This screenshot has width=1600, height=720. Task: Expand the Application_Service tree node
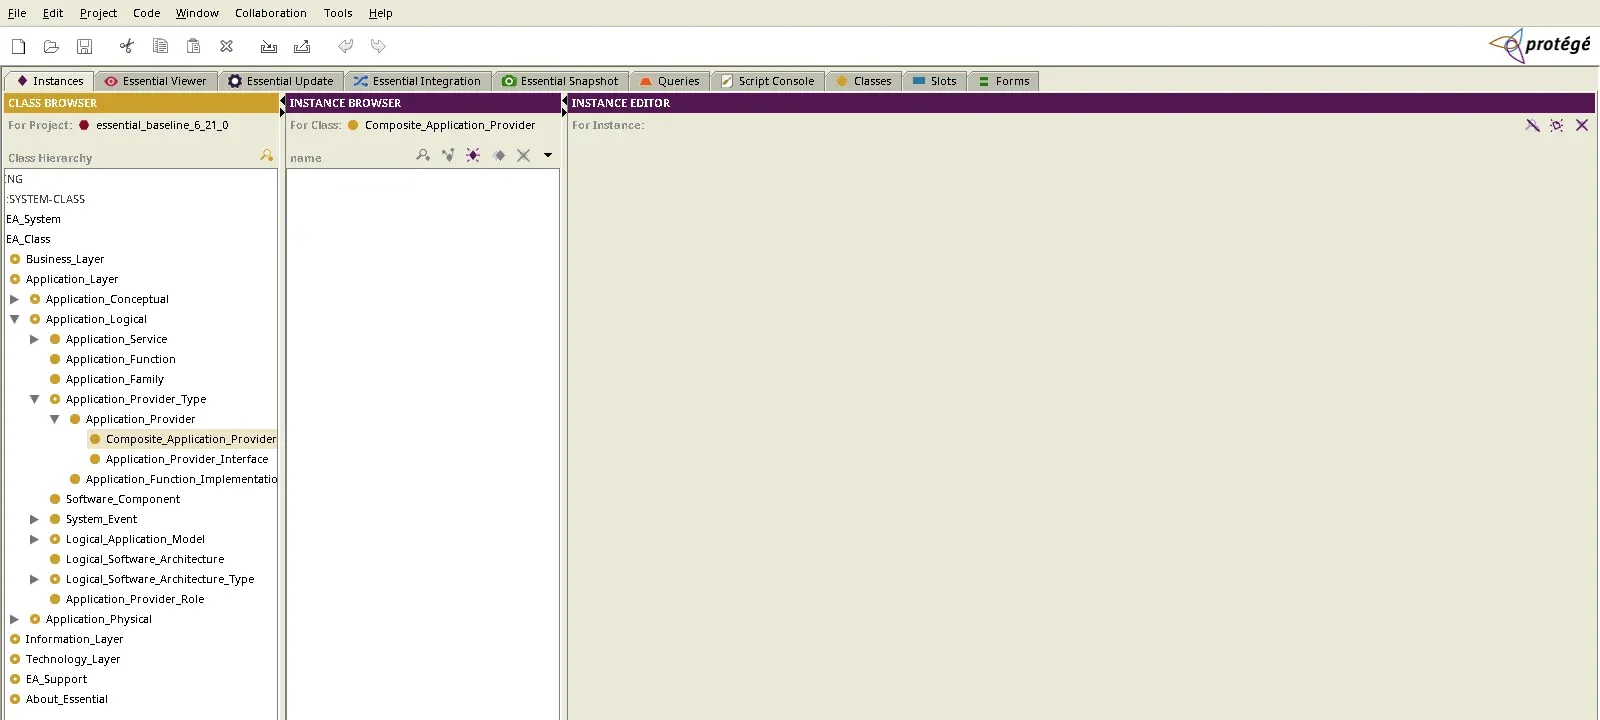(x=34, y=339)
